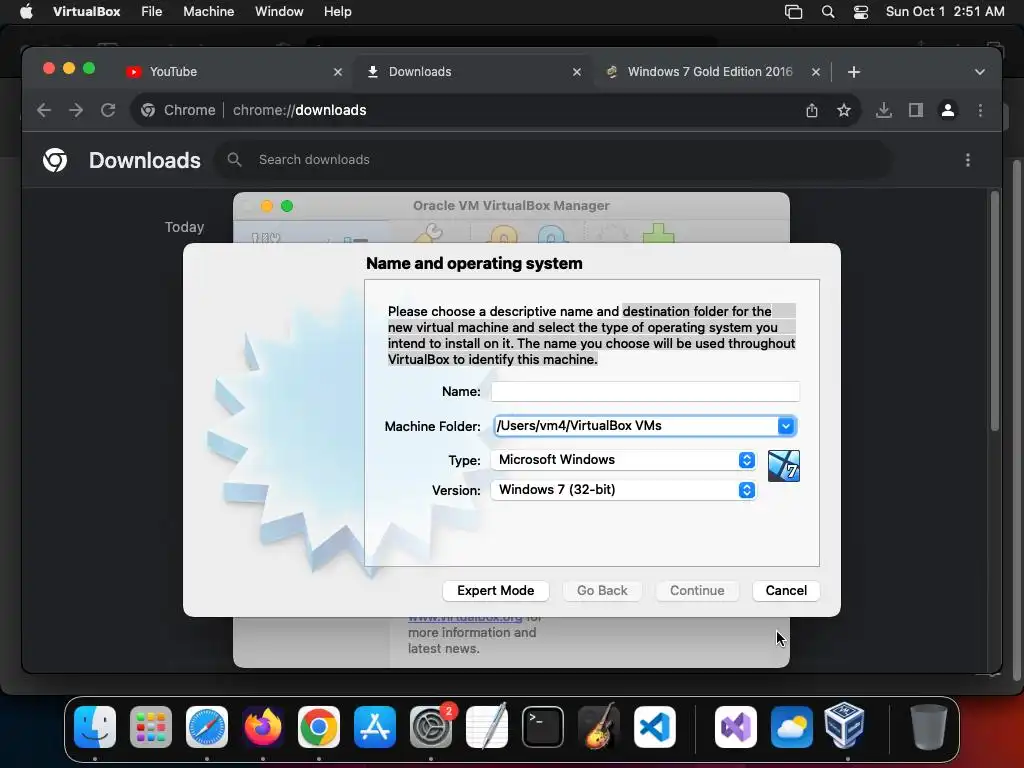Toggle Chrome side panel icon
1024x768 pixels.
click(x=916, y=110)
